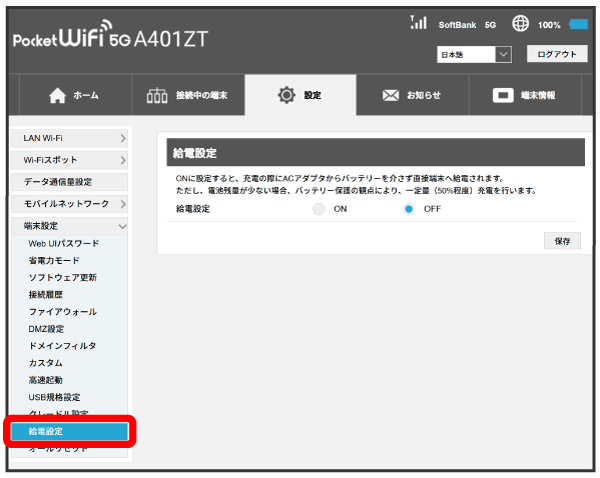
Task: Click the 保存 button
Action: 561,241
